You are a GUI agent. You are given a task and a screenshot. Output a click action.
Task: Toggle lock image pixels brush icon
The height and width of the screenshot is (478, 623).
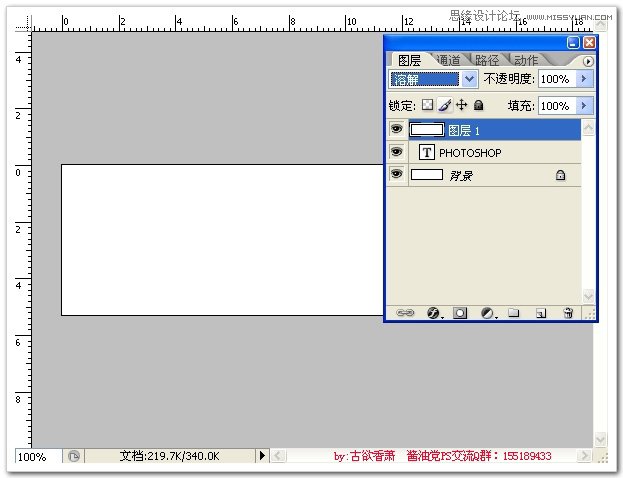[x=445, y=105]
